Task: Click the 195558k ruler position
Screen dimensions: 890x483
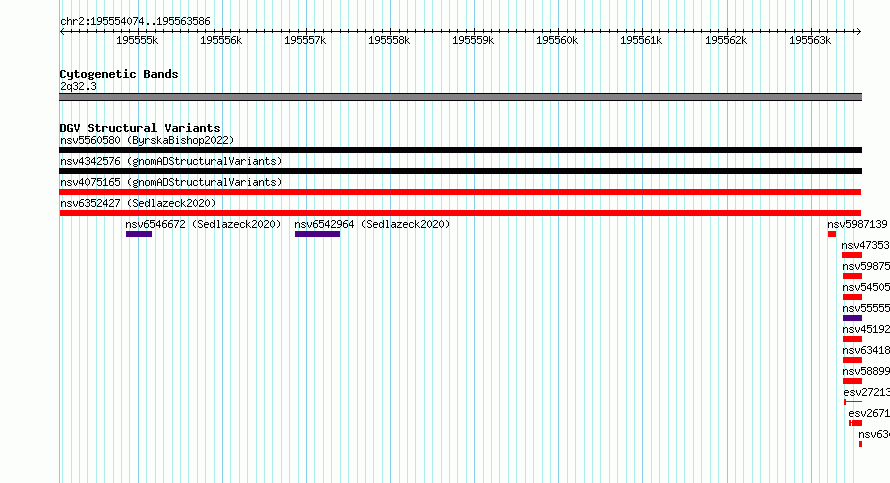Action: coord(389,40)
